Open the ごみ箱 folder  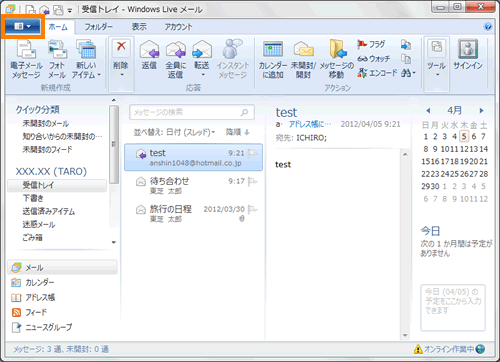32,237
